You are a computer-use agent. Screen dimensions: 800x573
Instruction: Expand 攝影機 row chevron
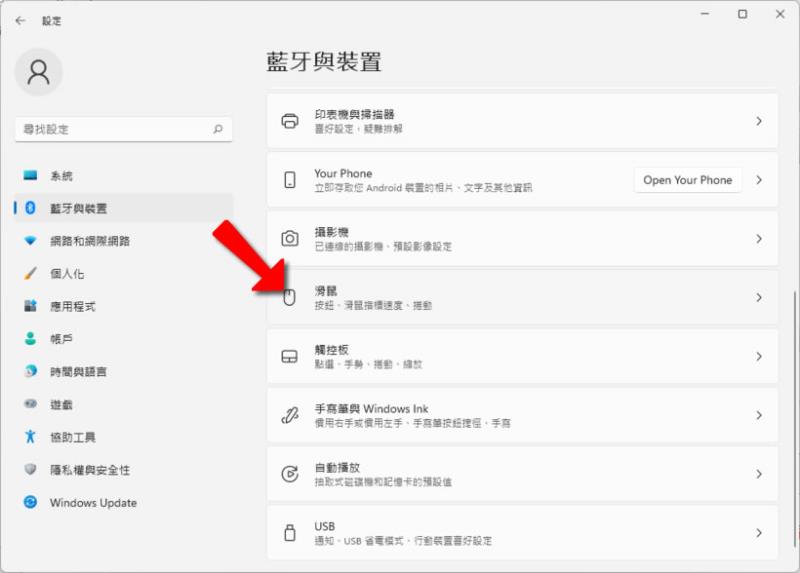(759, 238)
